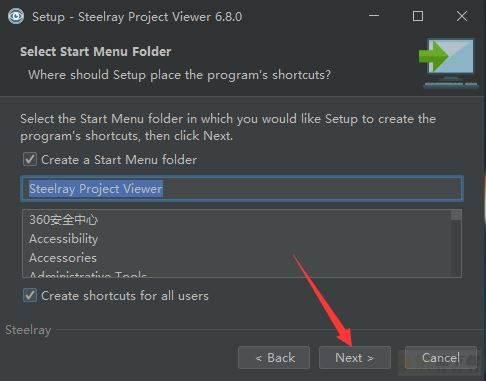Cancel the Steelray setup
This screenshot has height=381, width=486.
[x=441, y=358]
